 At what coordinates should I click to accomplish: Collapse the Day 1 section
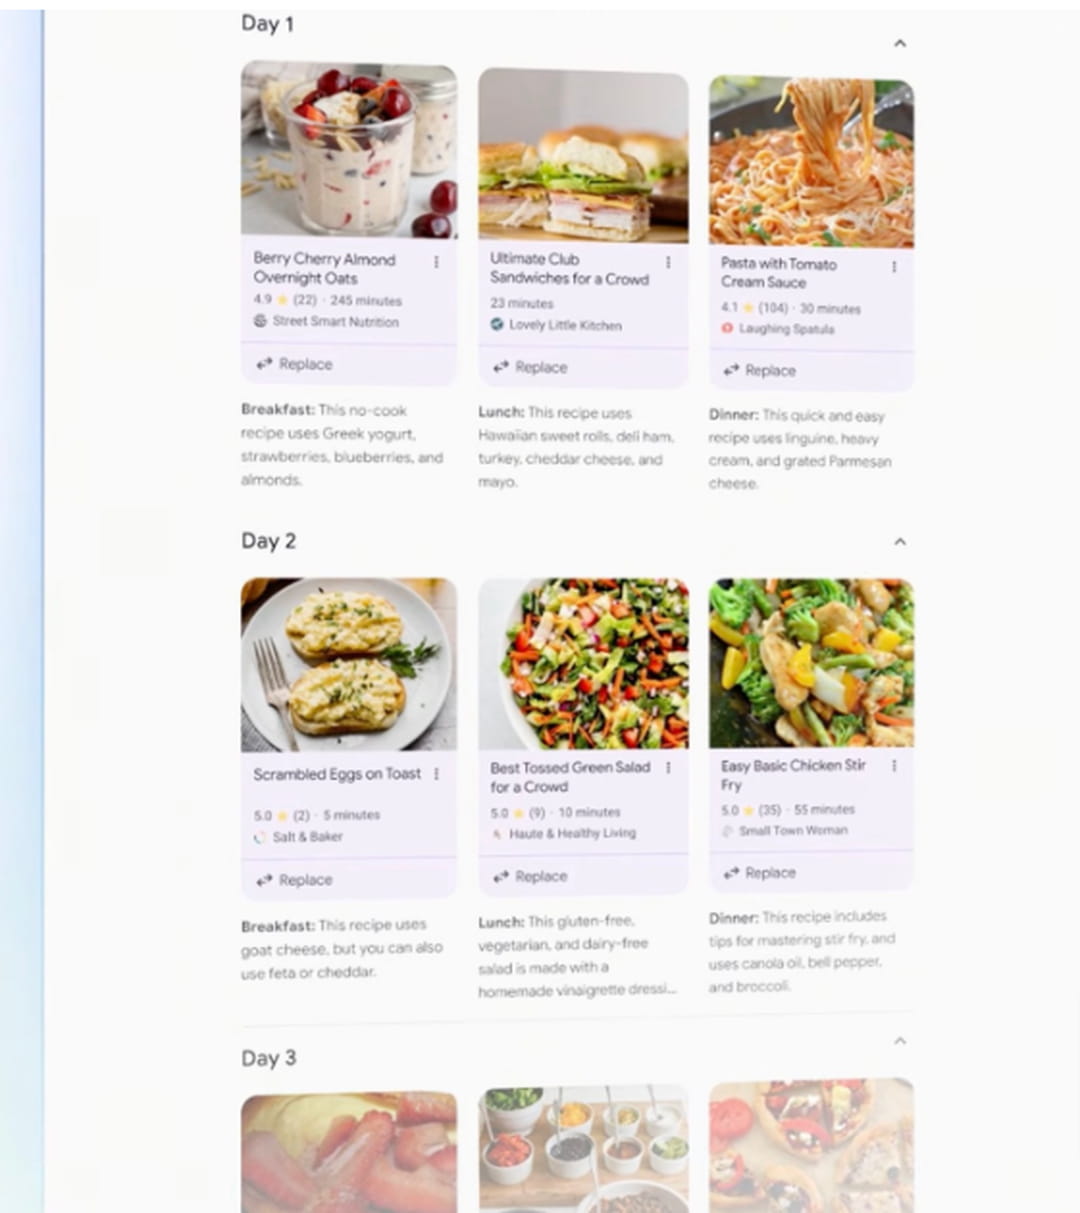(x=900, y=43)
